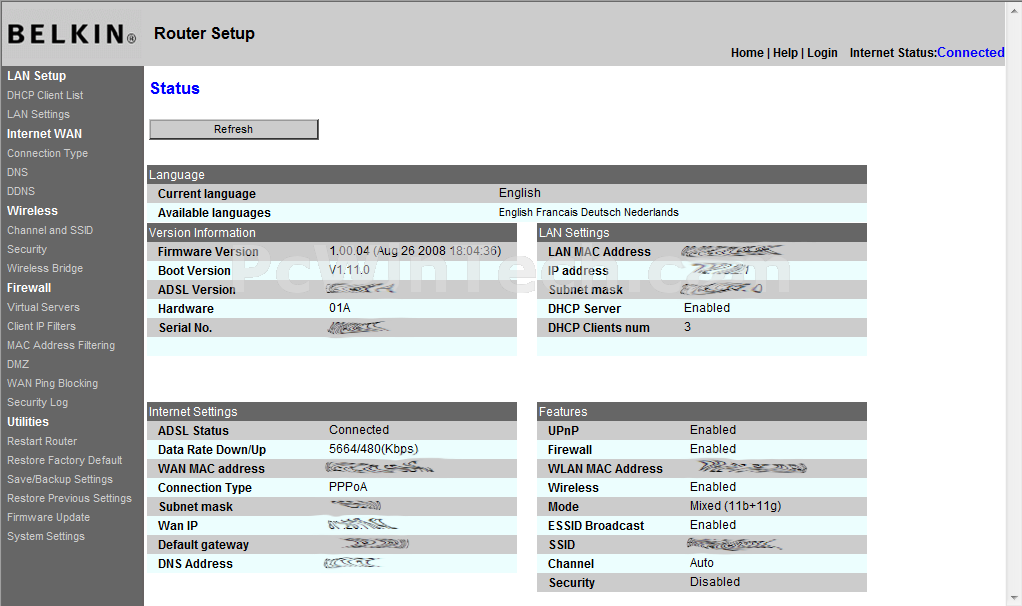
Task: Click the Status page heading
Action: [175, 89]
